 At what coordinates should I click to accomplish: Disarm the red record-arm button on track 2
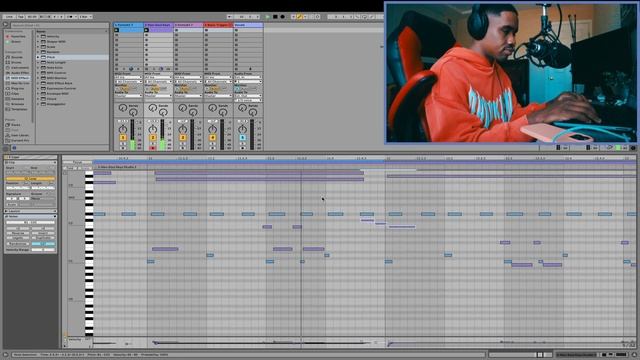click(x=153, y=148)
